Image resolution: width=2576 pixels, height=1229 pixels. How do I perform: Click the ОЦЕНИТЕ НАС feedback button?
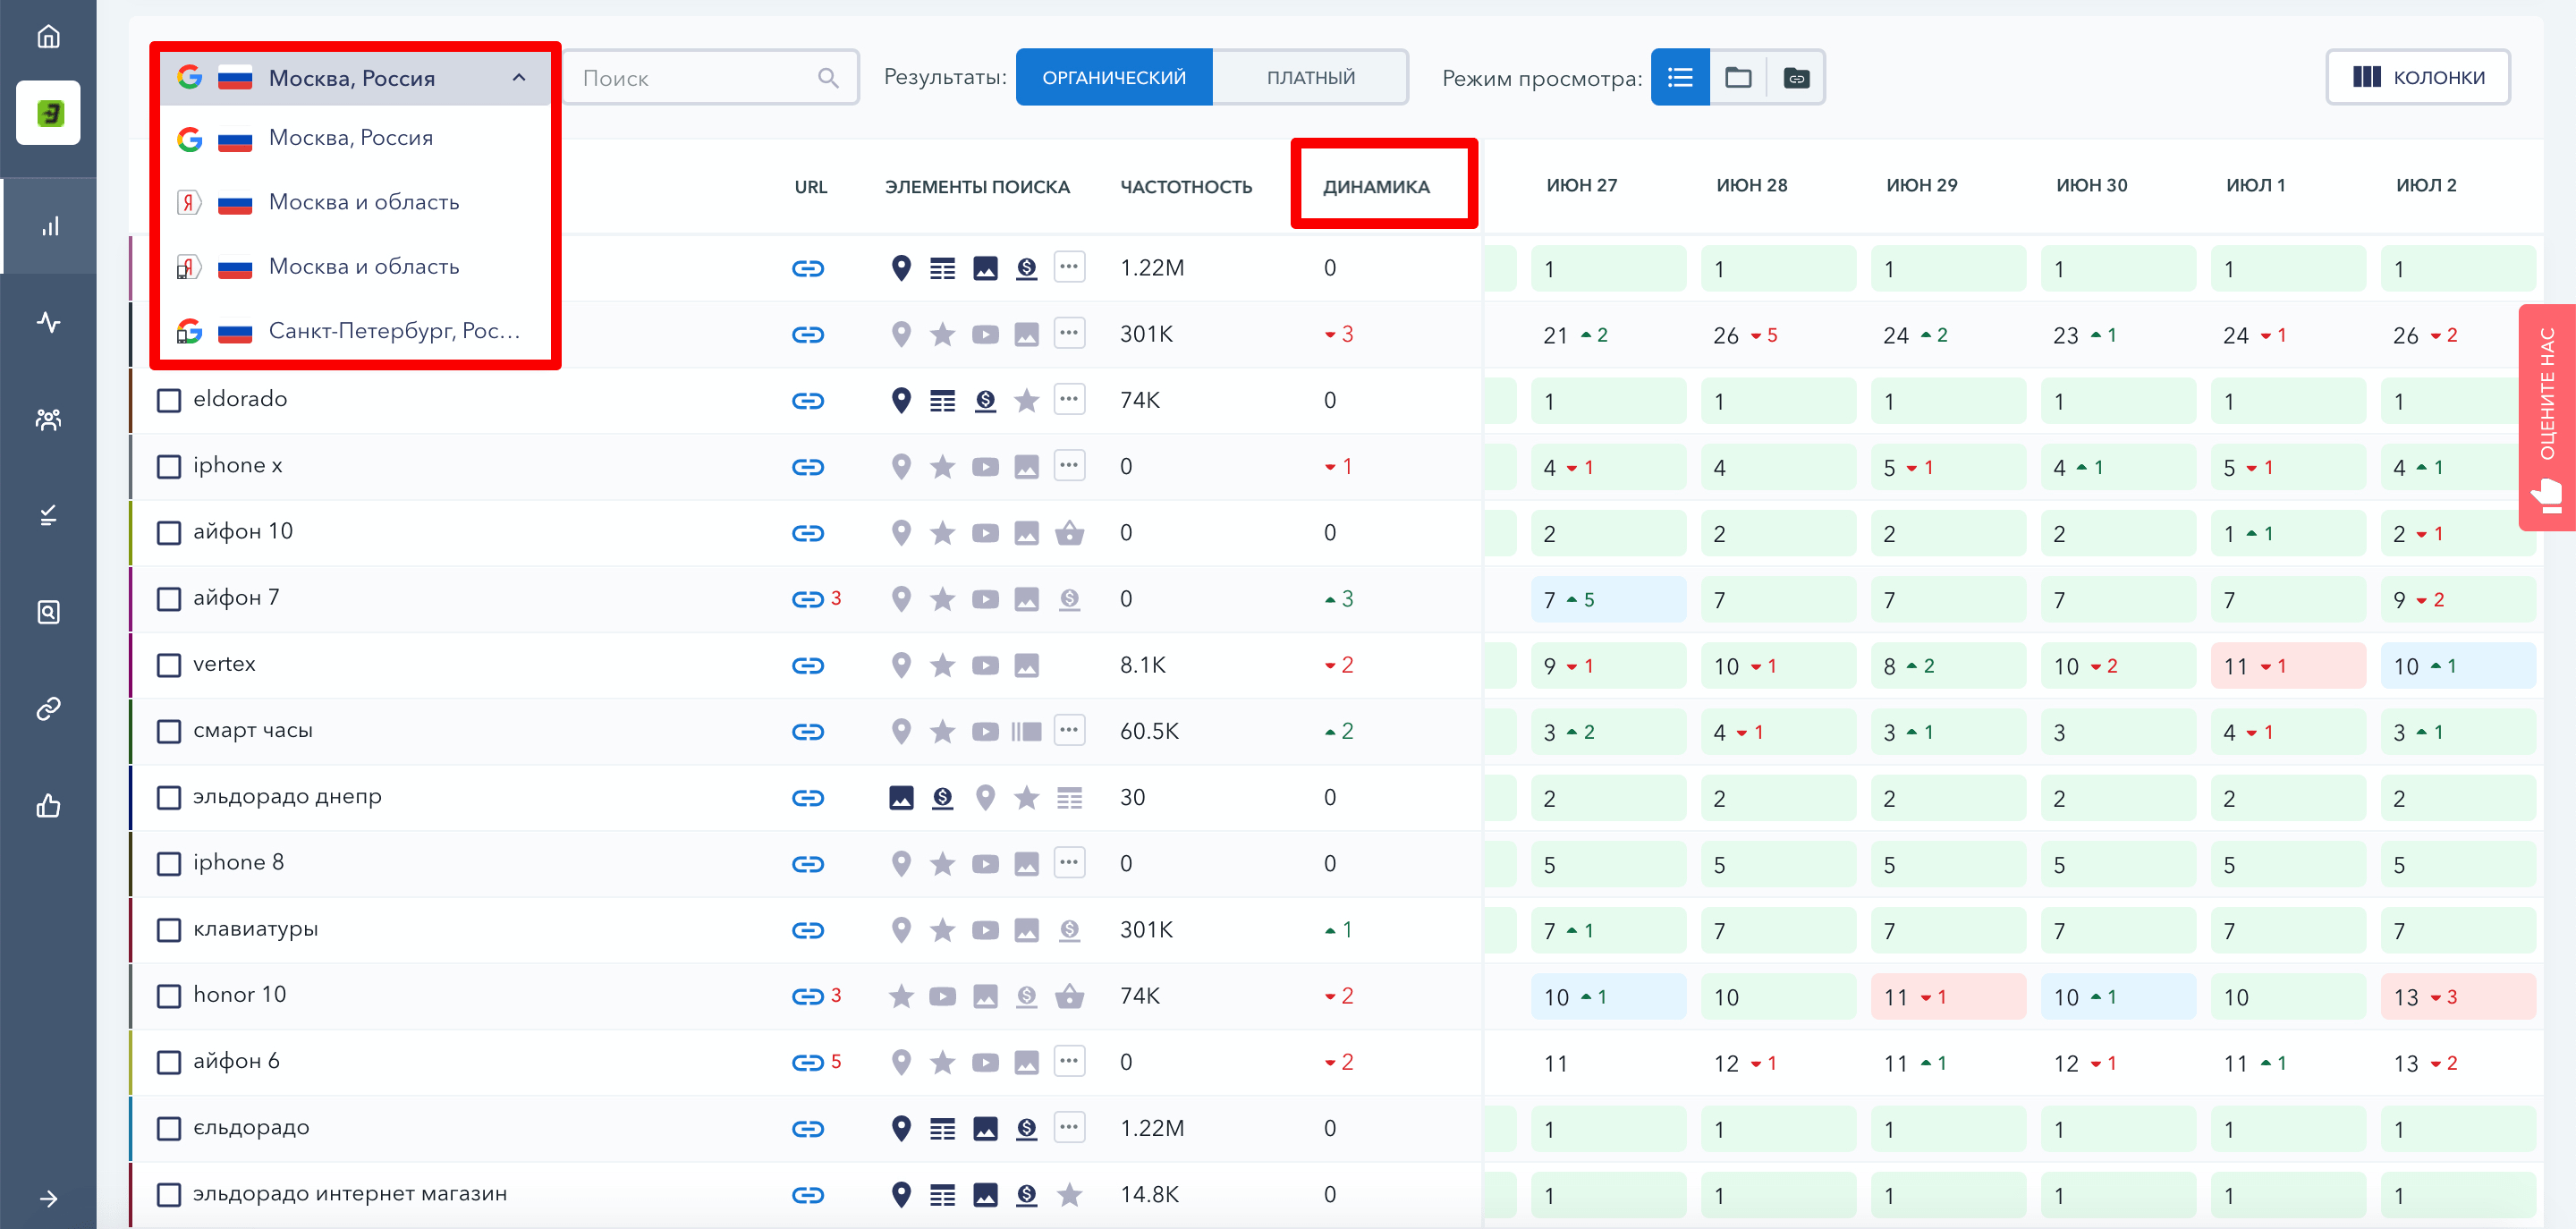(2547, 417)
